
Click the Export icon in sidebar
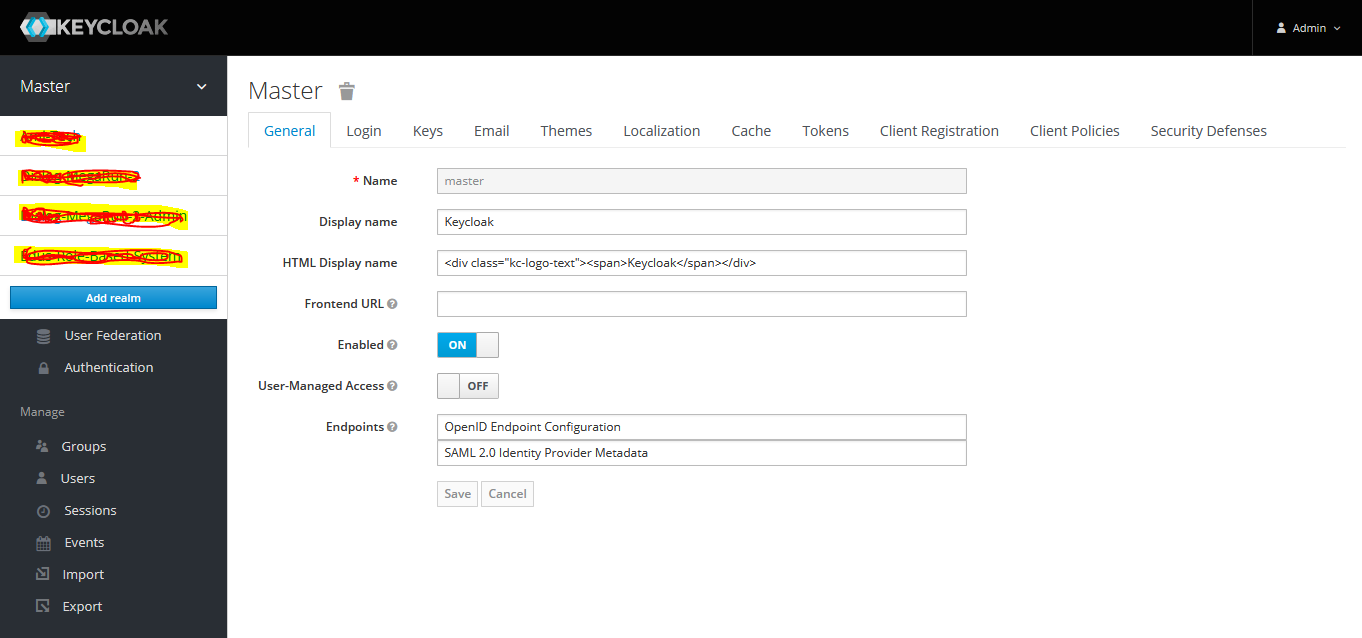pos(43,607)
